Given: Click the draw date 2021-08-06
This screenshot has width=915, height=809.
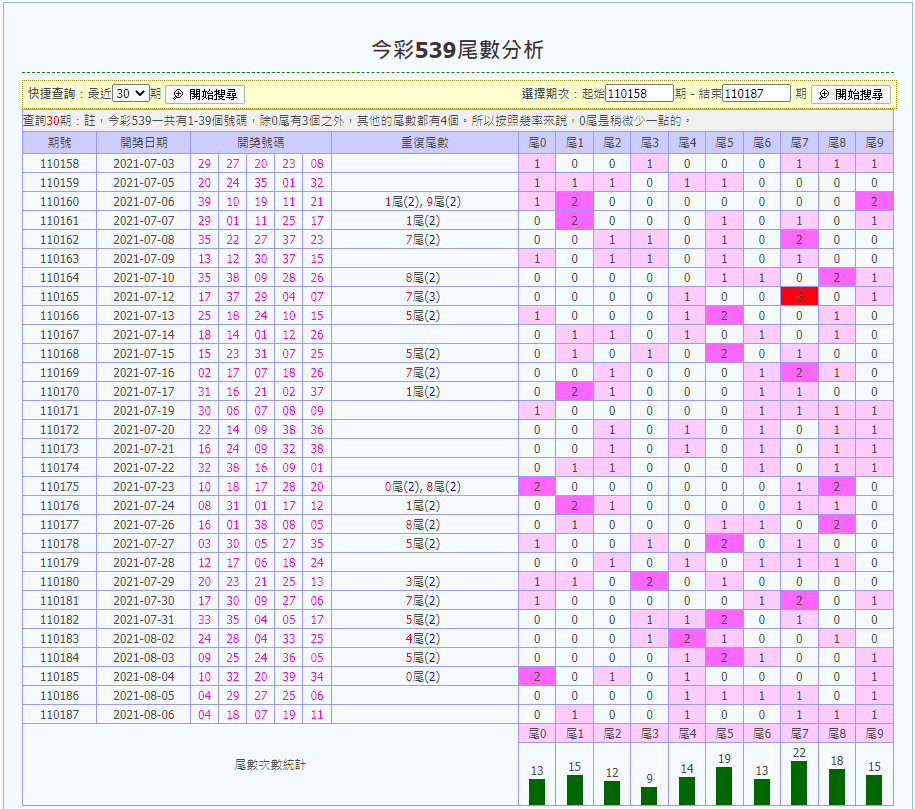Looking at the screenshot, I should (x=144, y=715).
